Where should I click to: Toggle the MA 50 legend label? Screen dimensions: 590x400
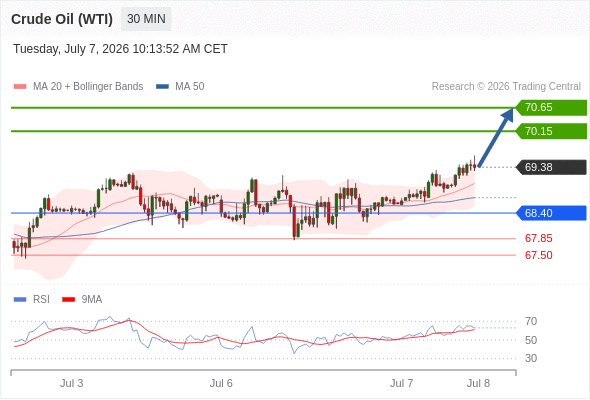(x=190, y=87)
